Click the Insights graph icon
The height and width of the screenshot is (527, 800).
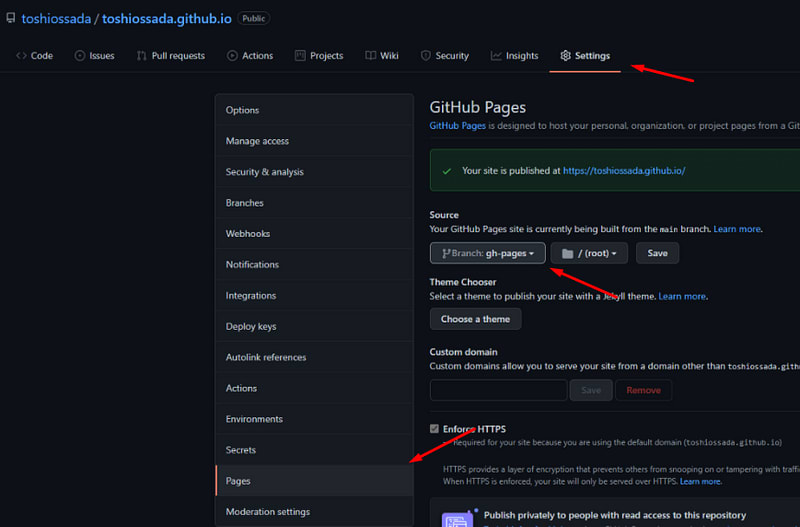click(x=496, y=56)
